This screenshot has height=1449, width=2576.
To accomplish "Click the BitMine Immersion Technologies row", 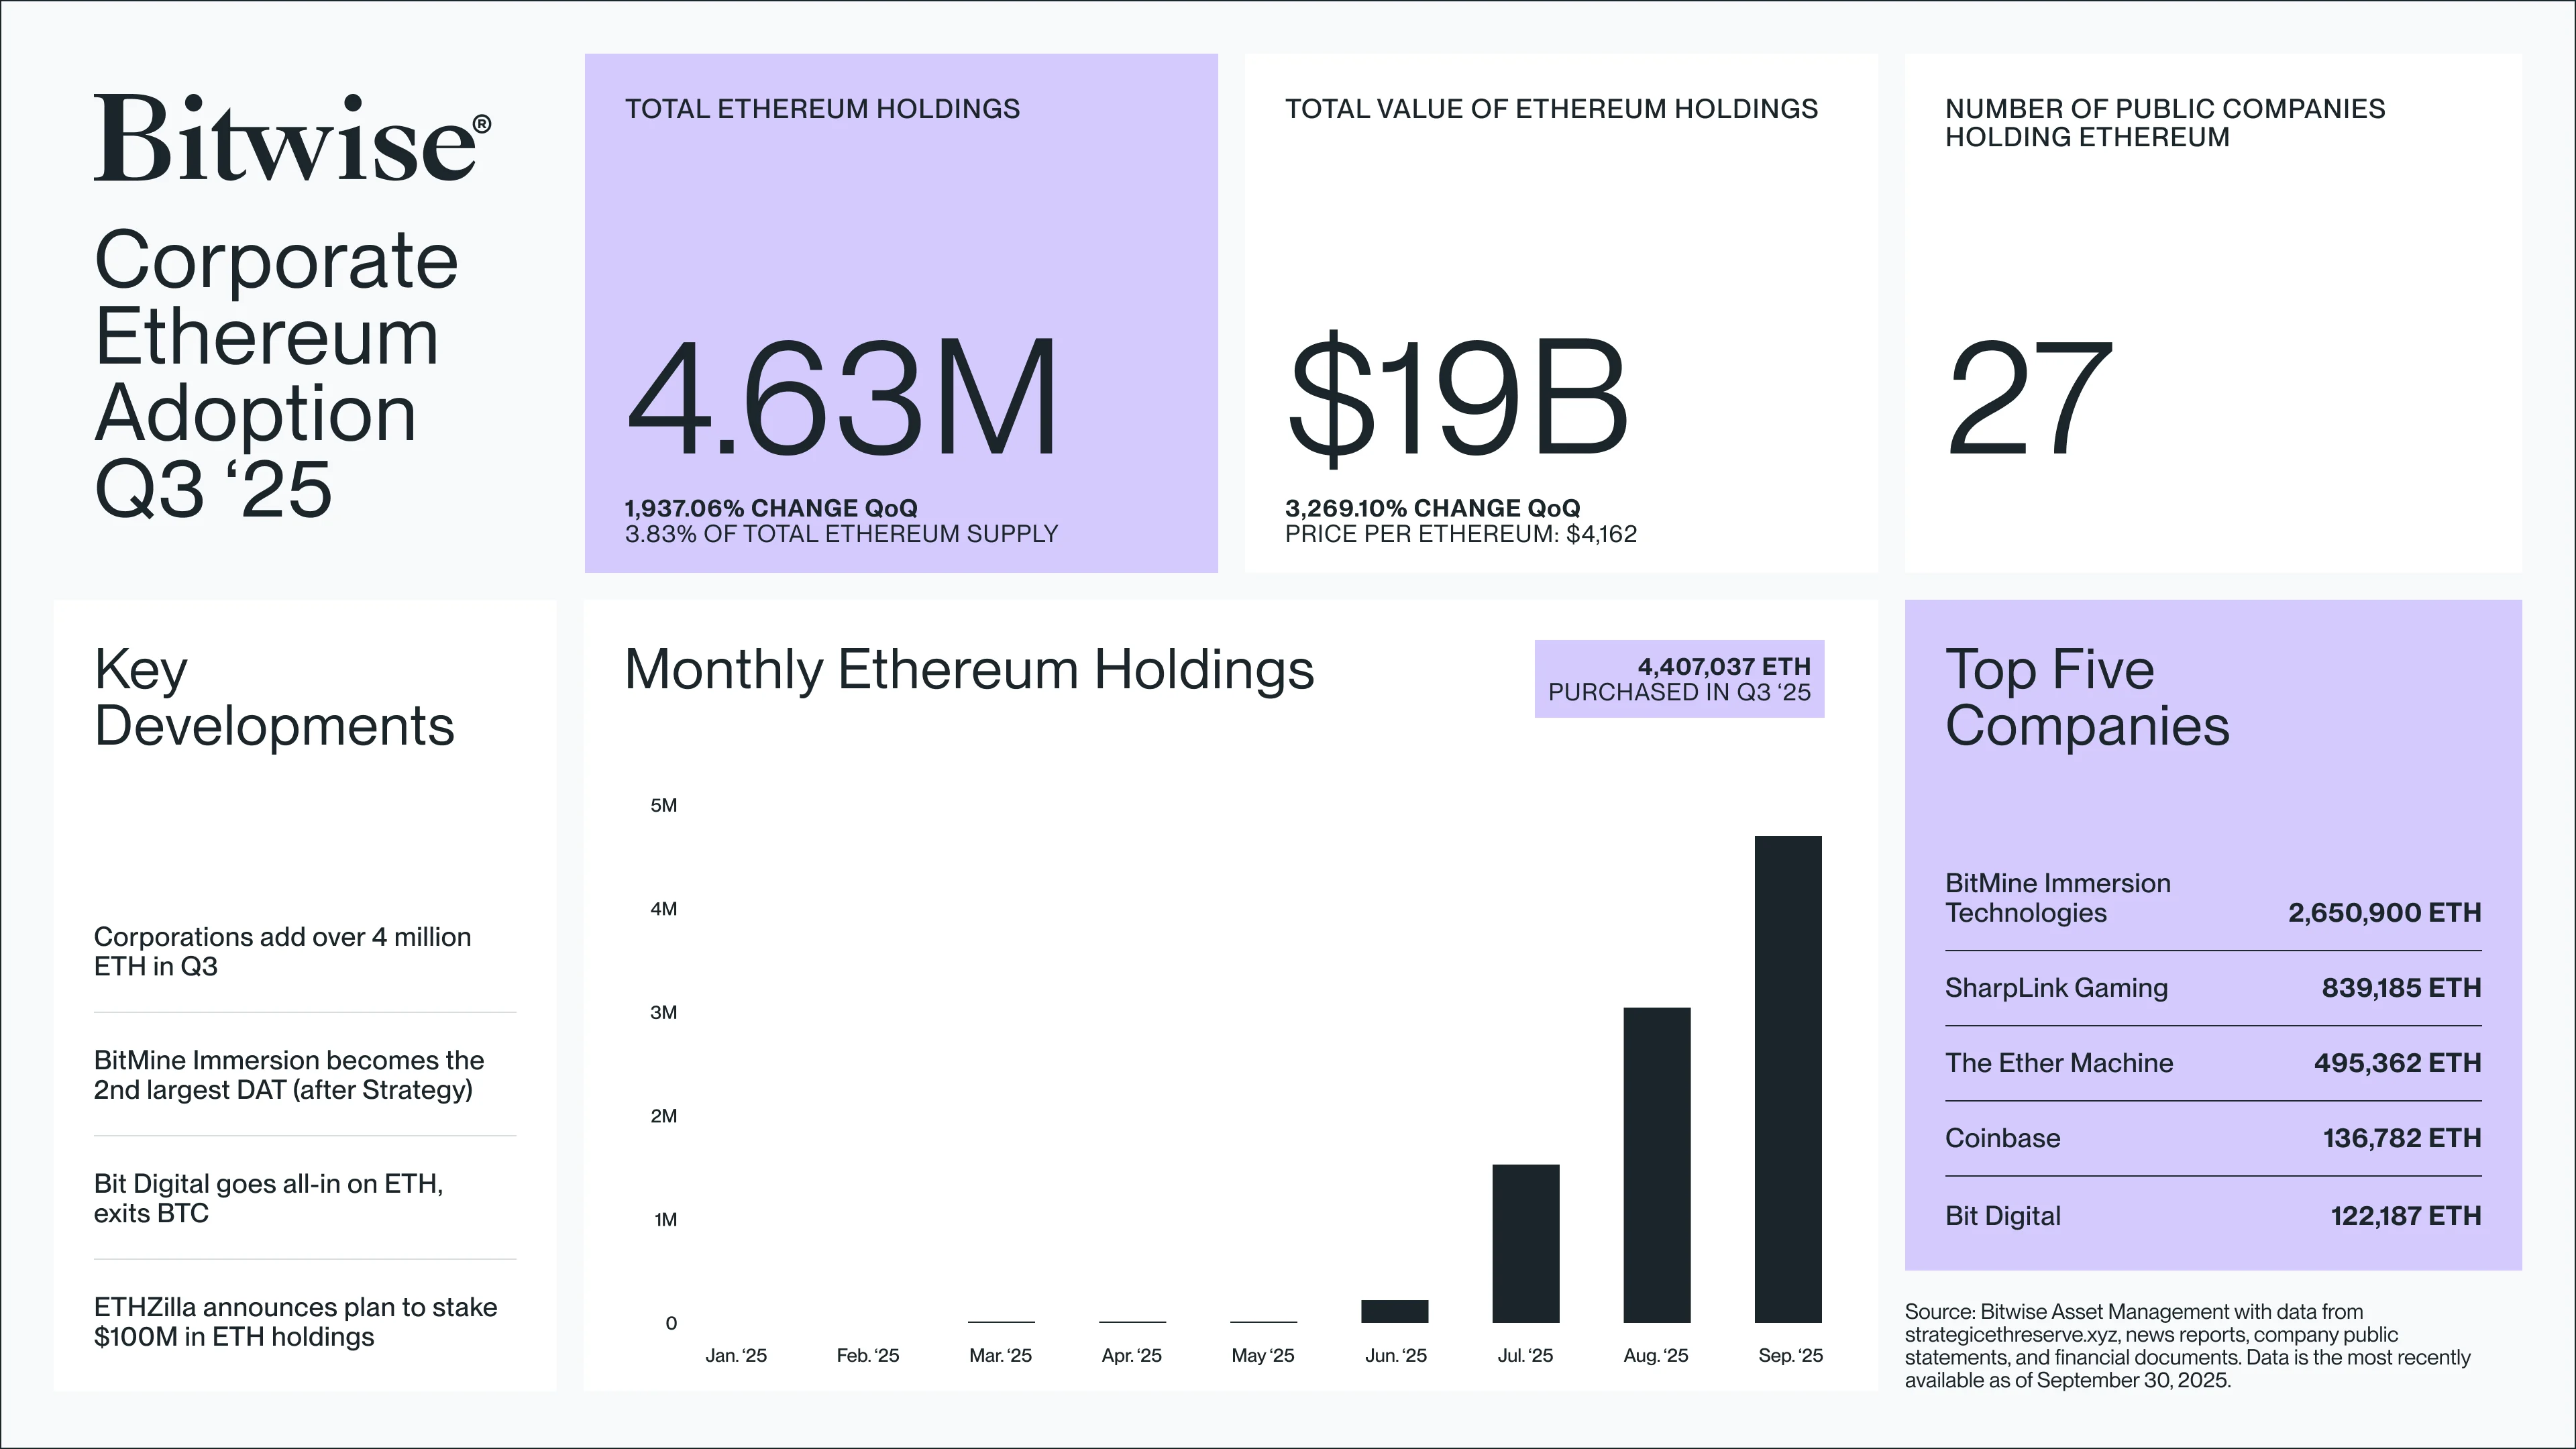I will point(2212,898).
